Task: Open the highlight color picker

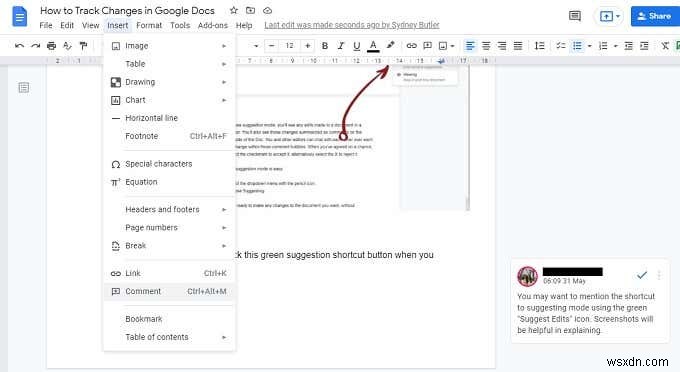Action: point(390,45)
